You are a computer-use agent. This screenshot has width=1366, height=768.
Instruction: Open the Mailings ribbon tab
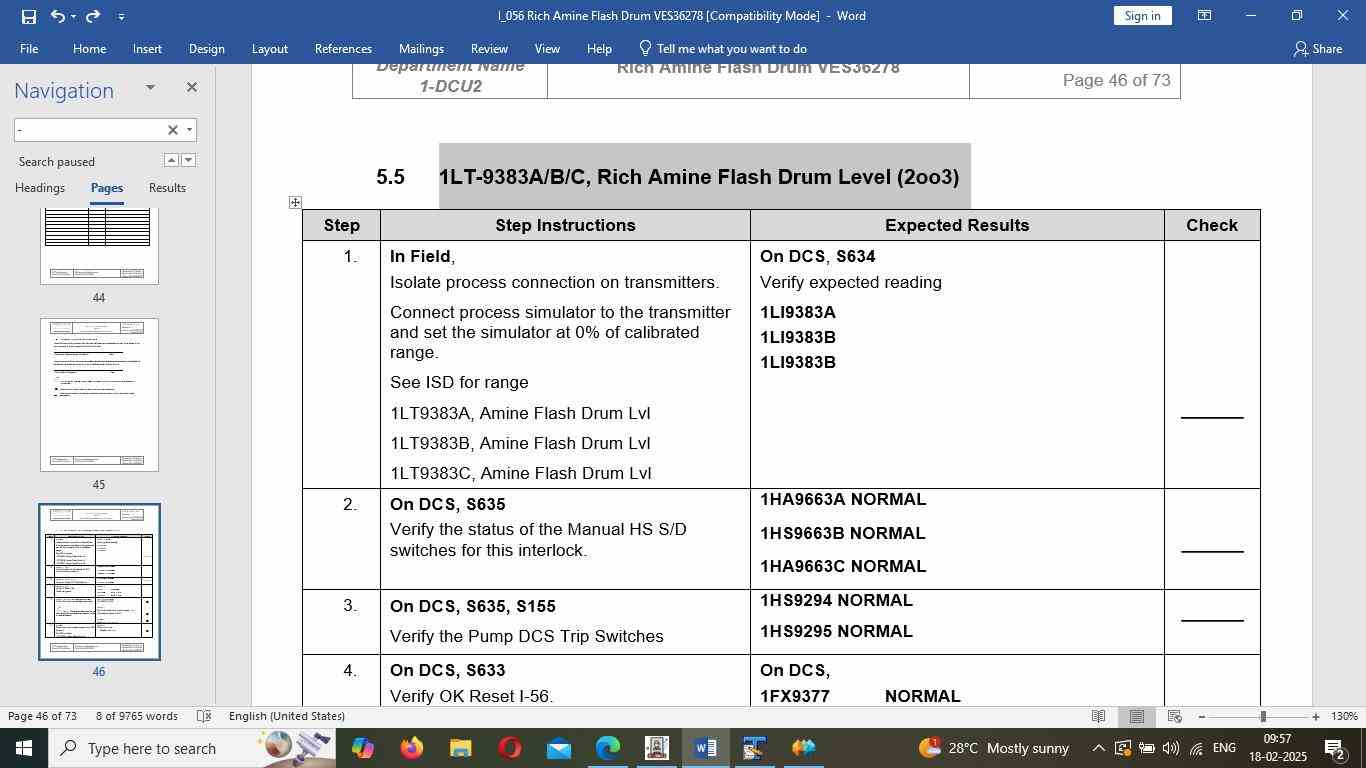coord(421,48)
